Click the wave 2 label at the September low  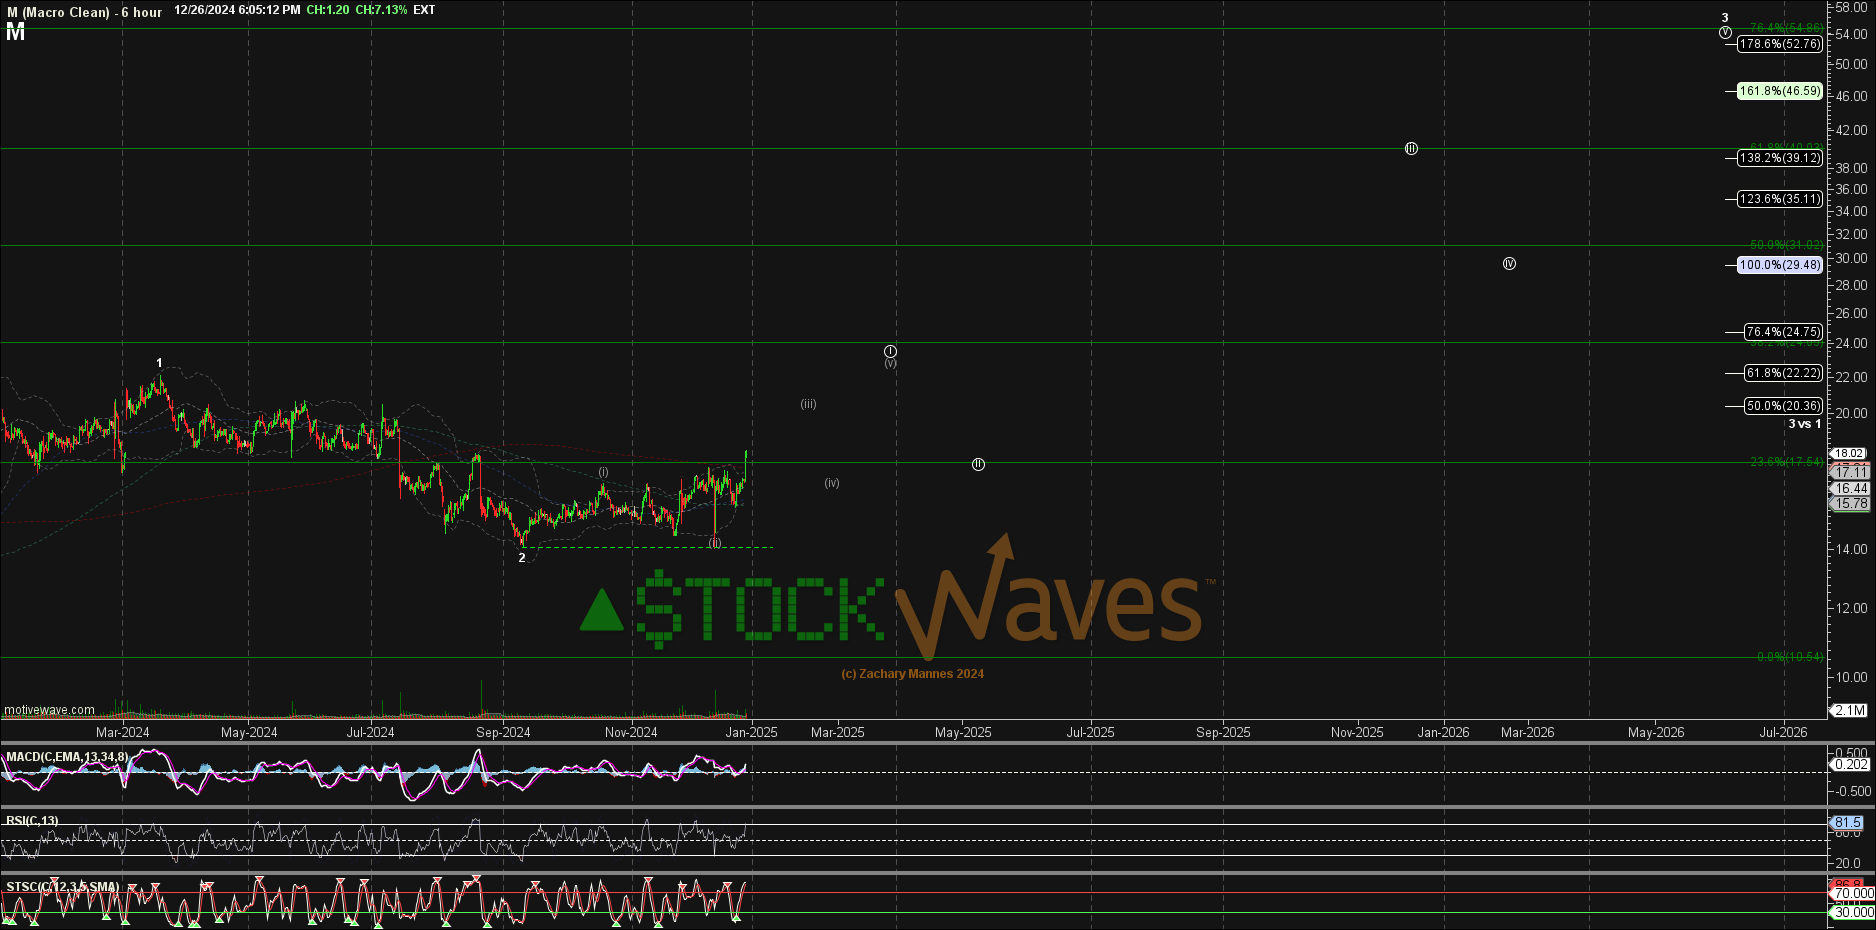(522, 558)
